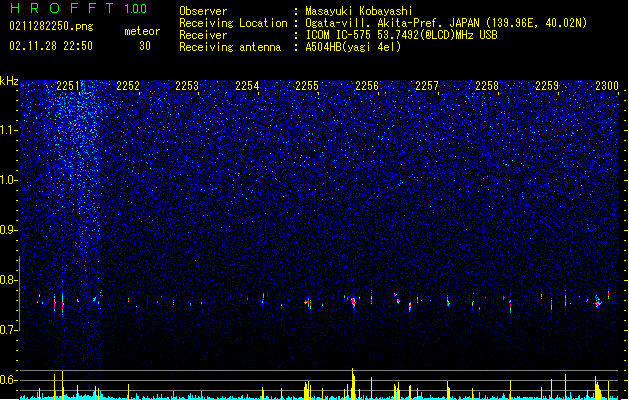
Task: Click the 0.8 kHz axis label
Action: click(x=9, y=280)
